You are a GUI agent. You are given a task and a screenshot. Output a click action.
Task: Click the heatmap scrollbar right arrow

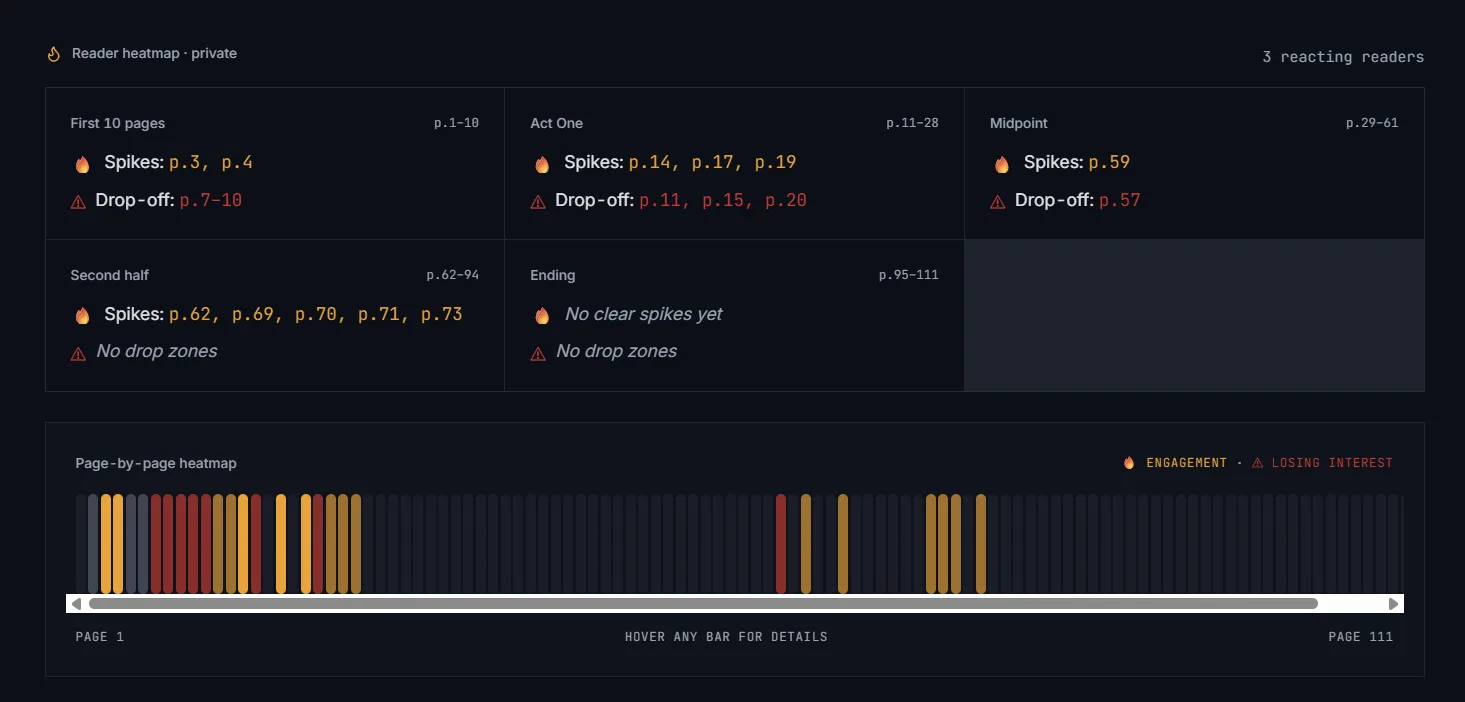[1394, 603]
